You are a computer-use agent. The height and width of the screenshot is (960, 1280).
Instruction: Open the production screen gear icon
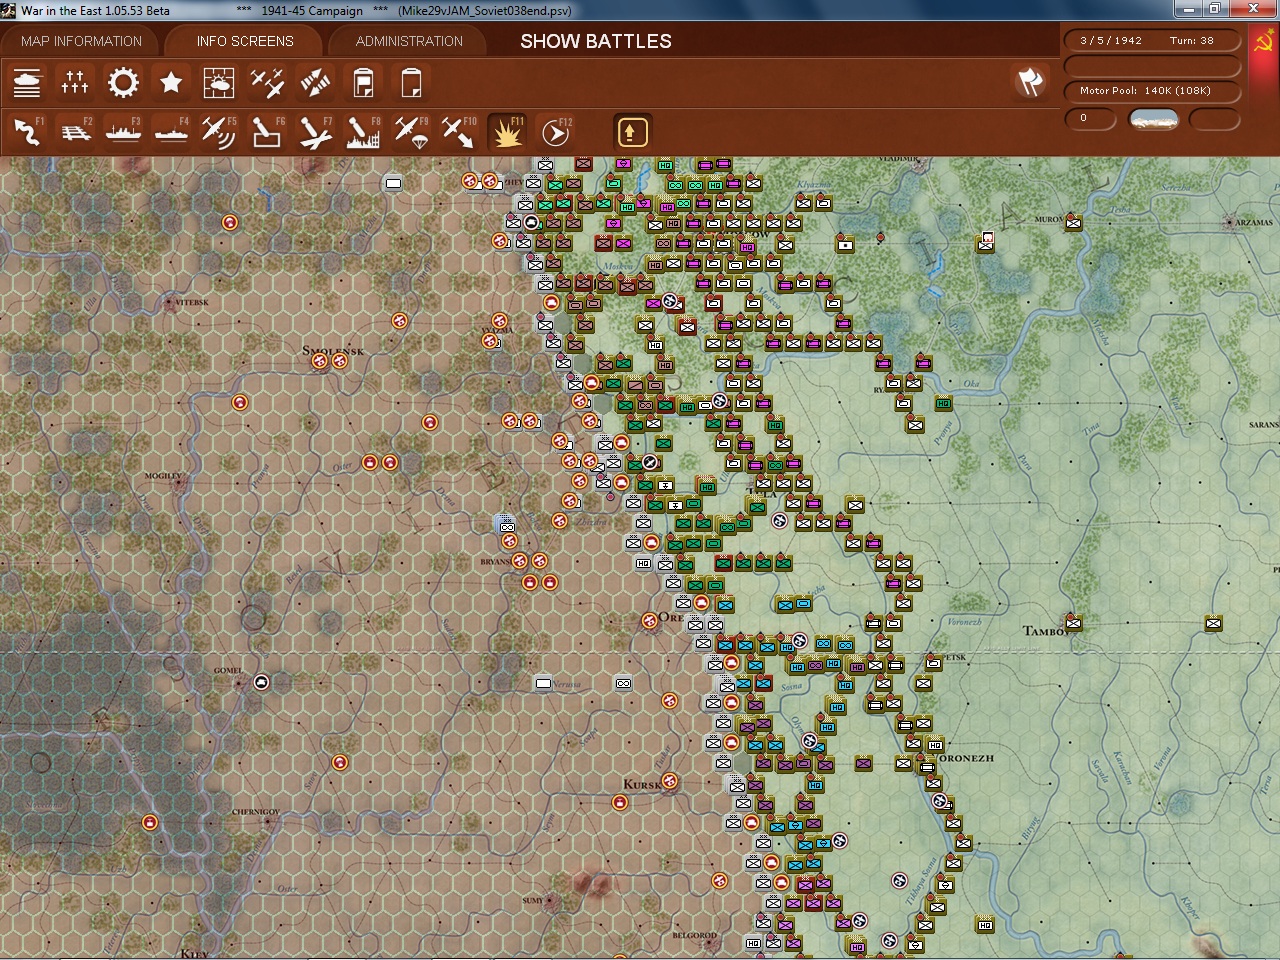tap(123, 82)
